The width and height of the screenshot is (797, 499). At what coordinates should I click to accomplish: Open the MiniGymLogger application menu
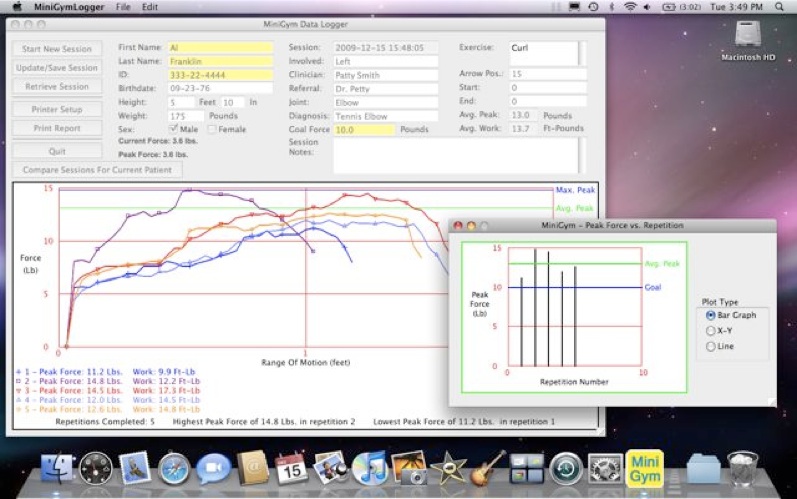[x=69, y=7]
